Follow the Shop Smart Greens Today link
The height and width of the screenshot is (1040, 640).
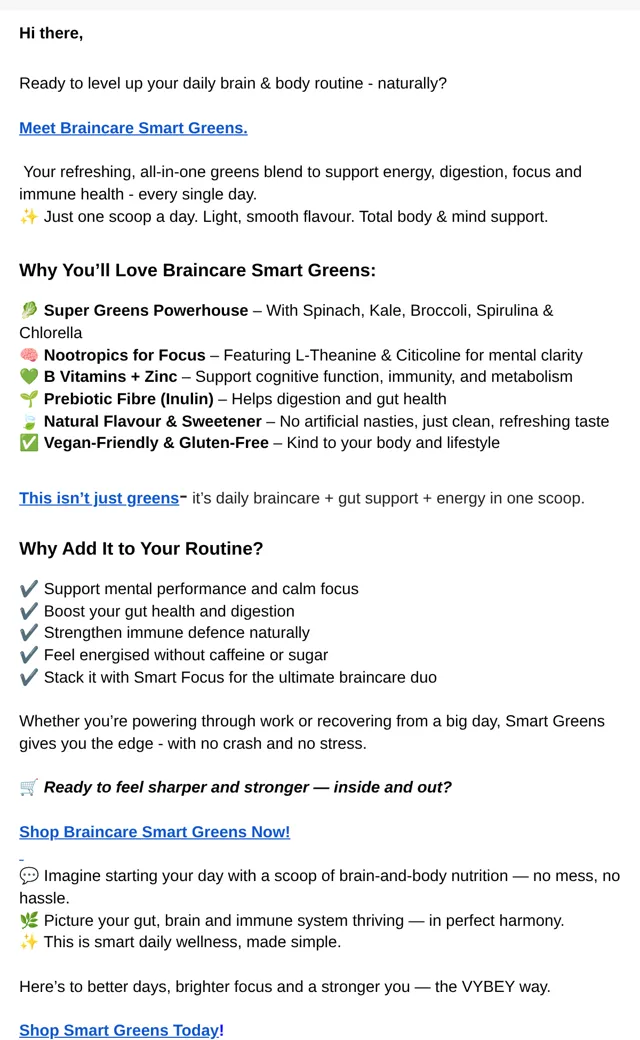point(119,1030)
